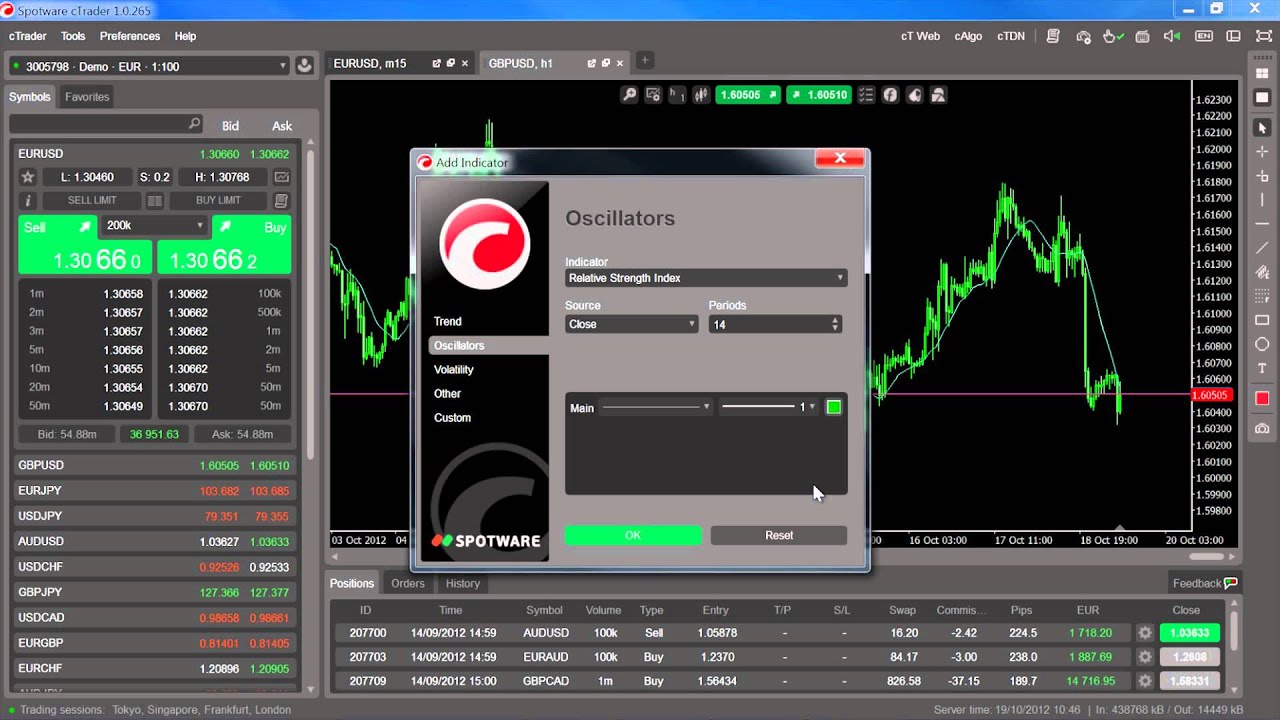Click the Feedback button
Viewport: 1280px width, 720px height.
tap(1205, 583)
